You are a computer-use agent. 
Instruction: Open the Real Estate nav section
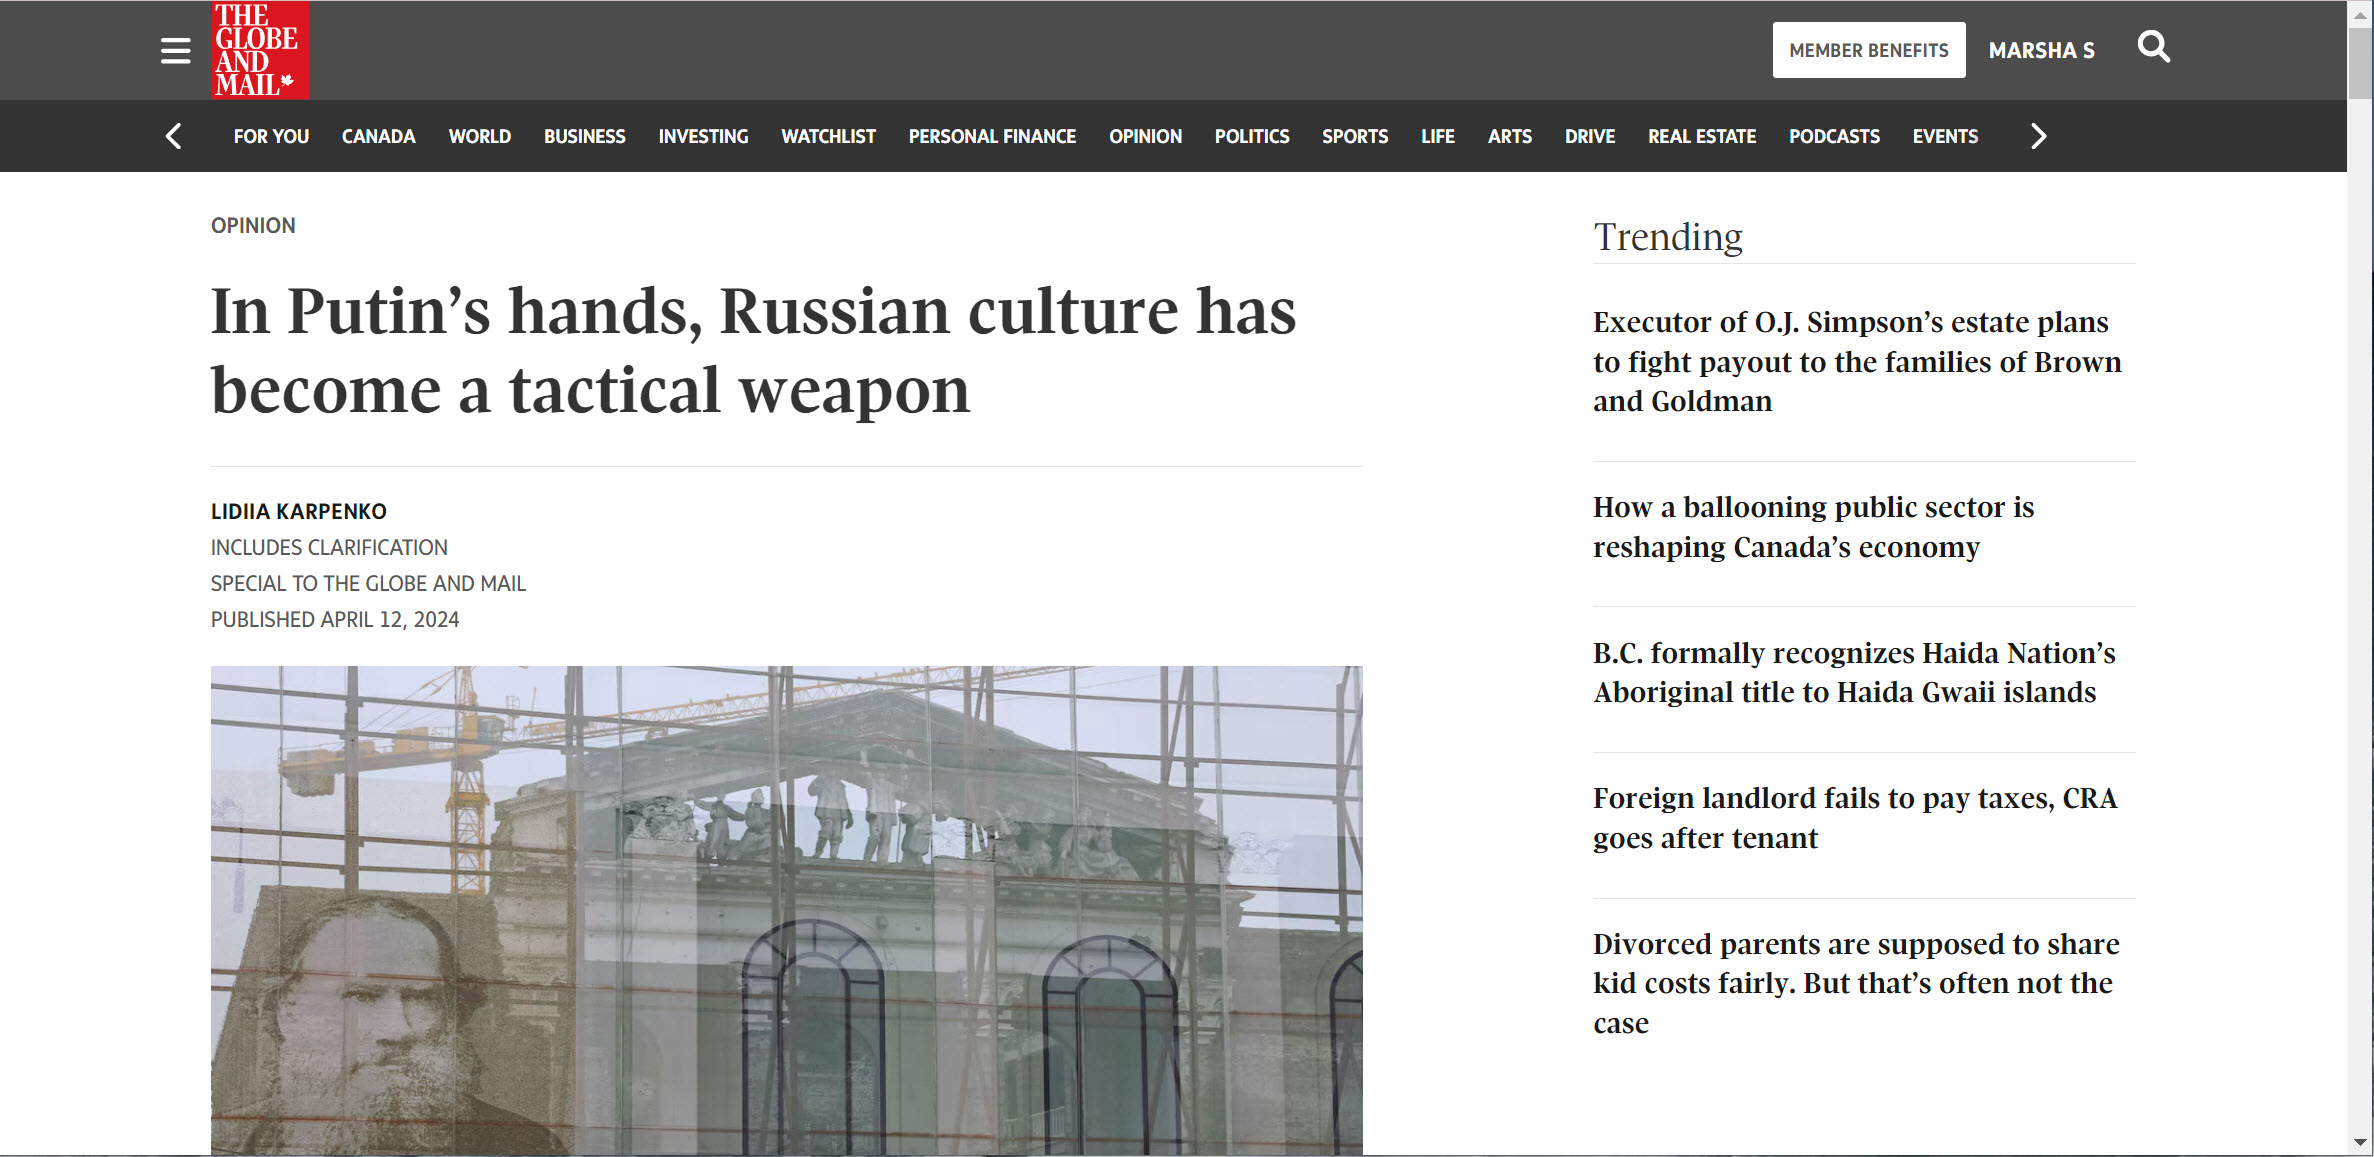click(1701, 136)
